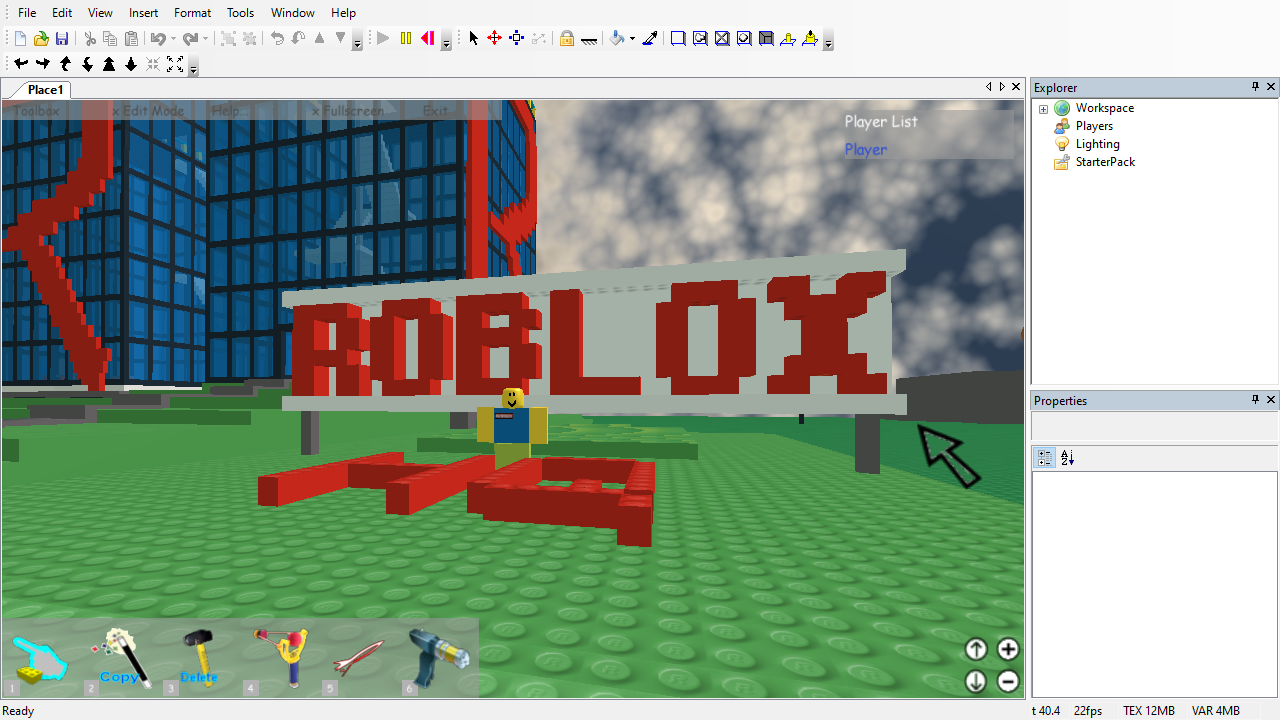Toggle the in-game Edit Mode option

click(148, 111)
